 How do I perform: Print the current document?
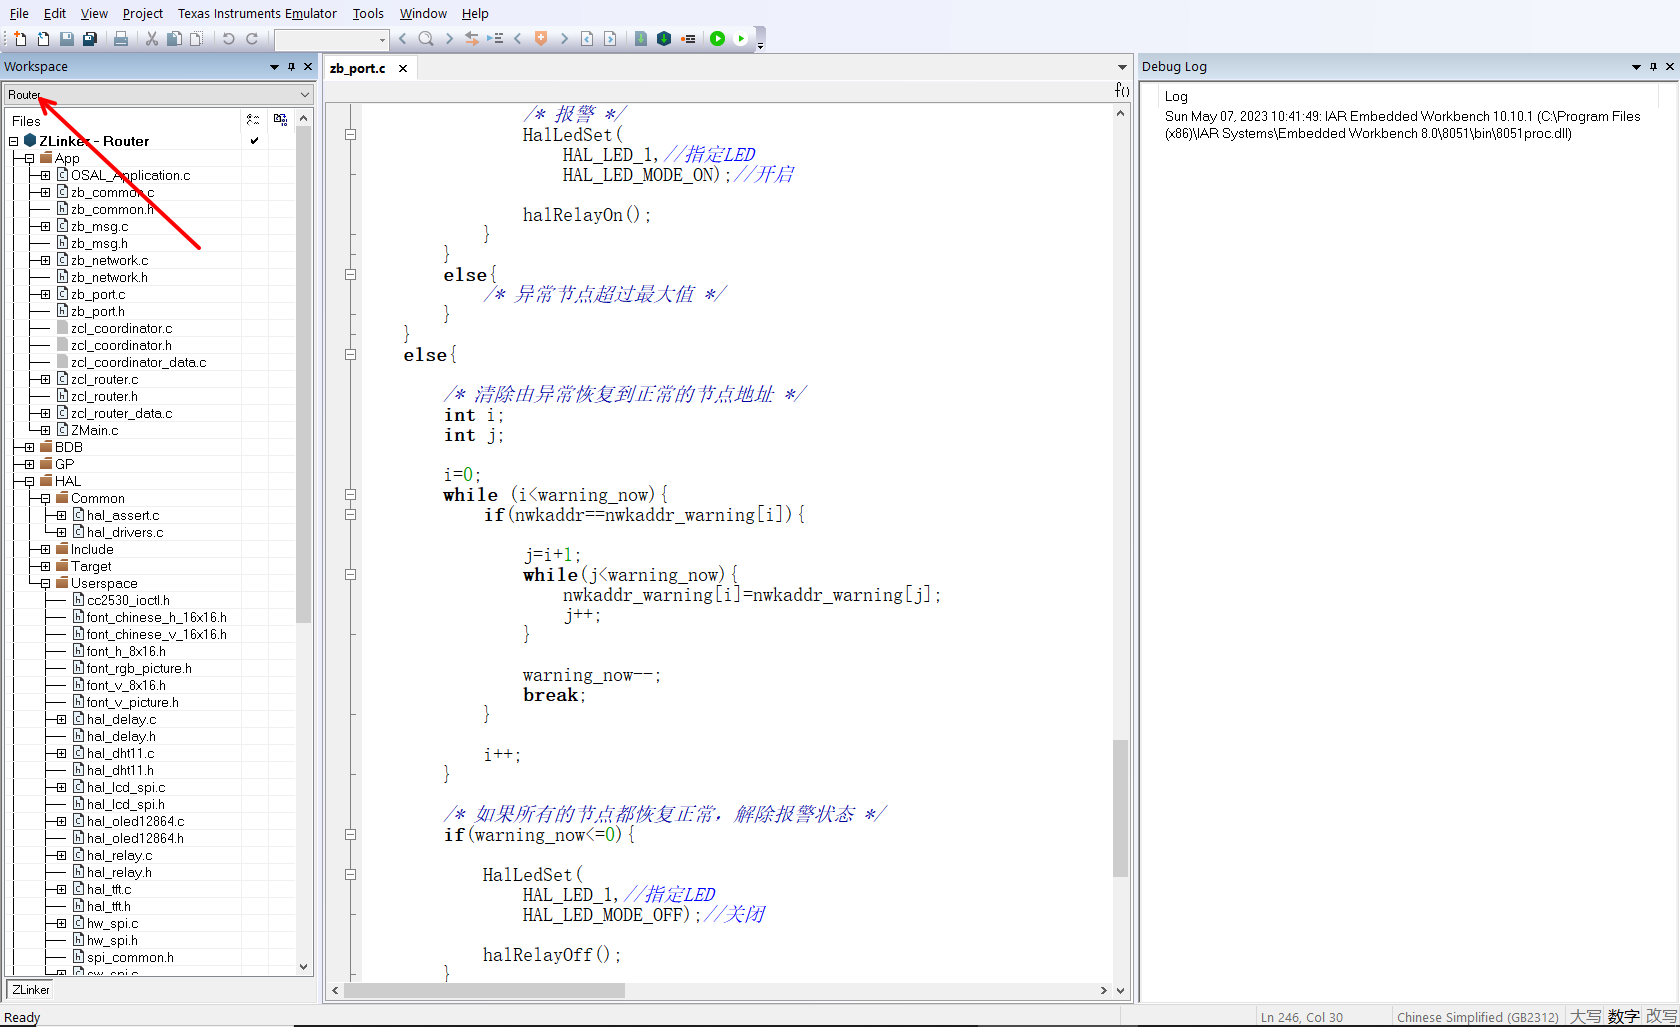tap(121, 39)
